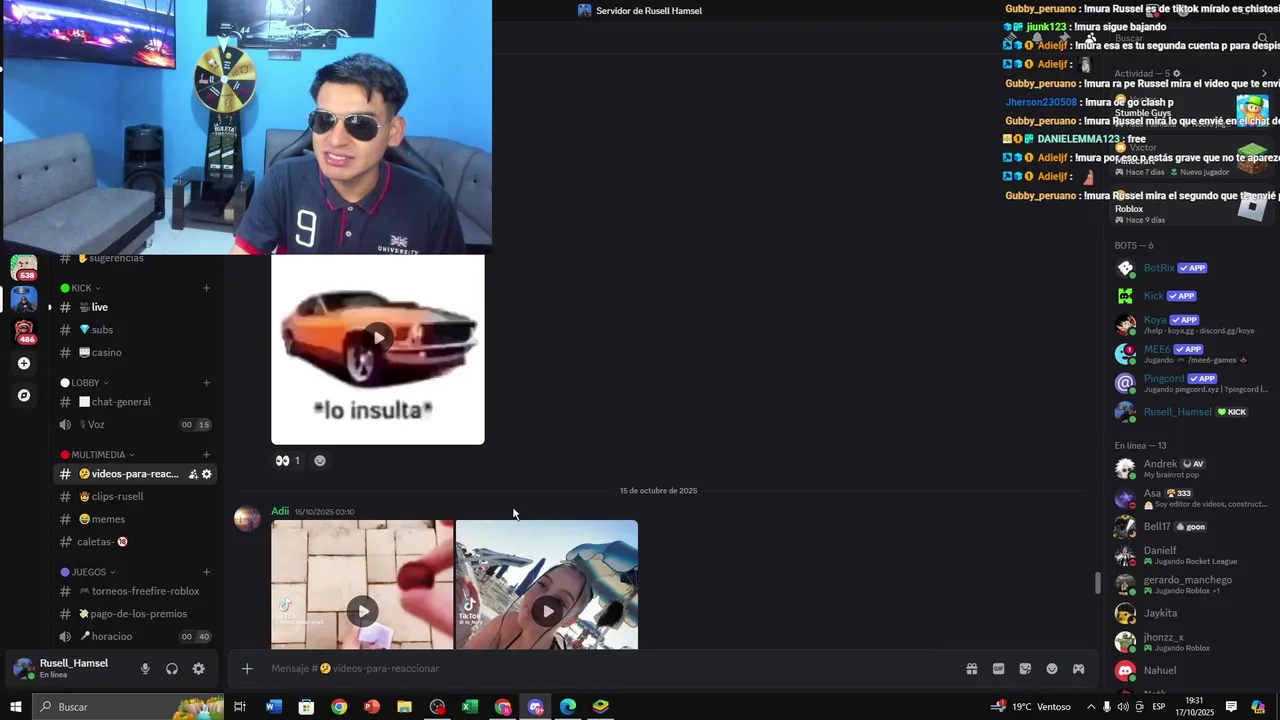Open the GIF picker

pyautogui.click(x=998, y=669)
